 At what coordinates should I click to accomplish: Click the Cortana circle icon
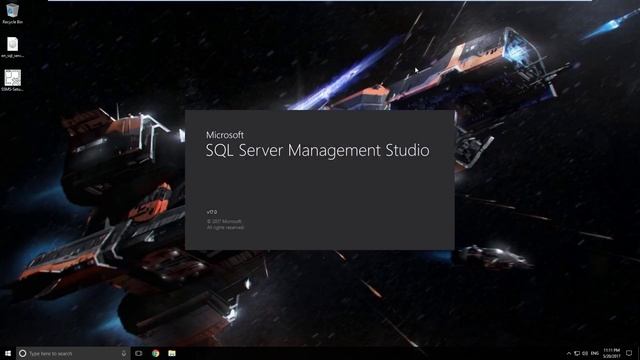[x=22, y=353]
